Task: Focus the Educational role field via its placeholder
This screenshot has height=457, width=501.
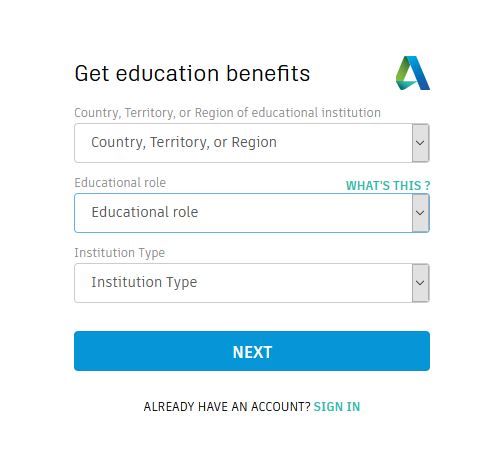Action: click(145, 212)
